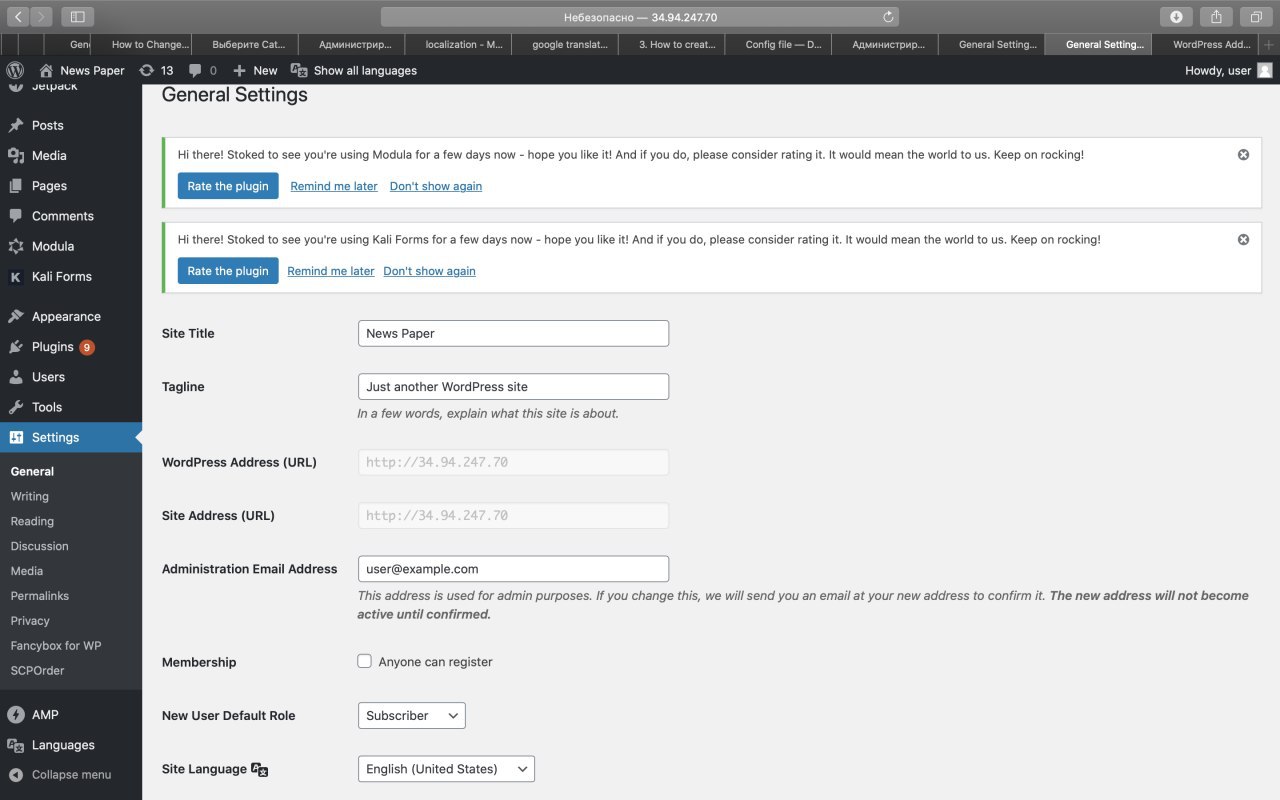
Task: Go to Permalinks settings submenu
Action: point(40,596)
